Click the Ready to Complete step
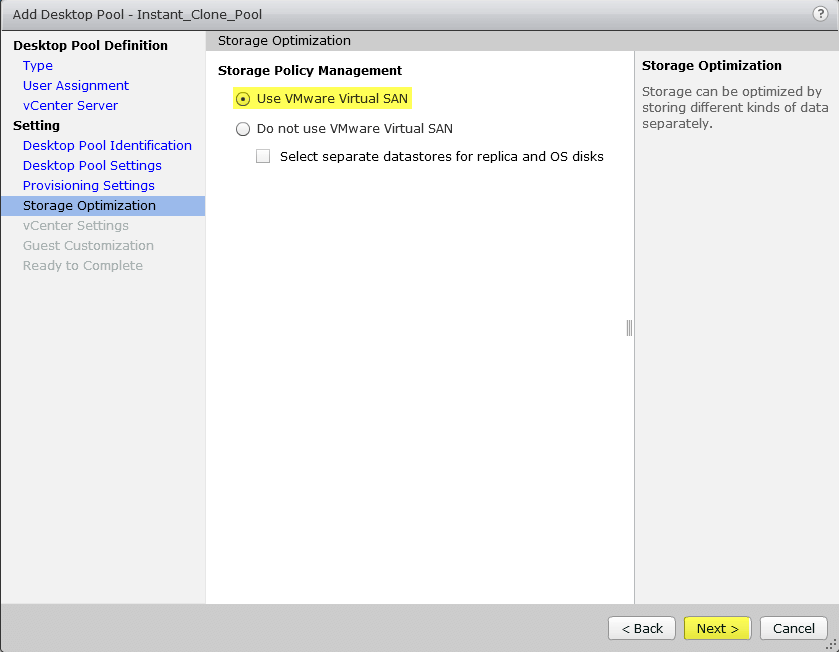The height and width of the screenshot is (652, 839). 83,266
